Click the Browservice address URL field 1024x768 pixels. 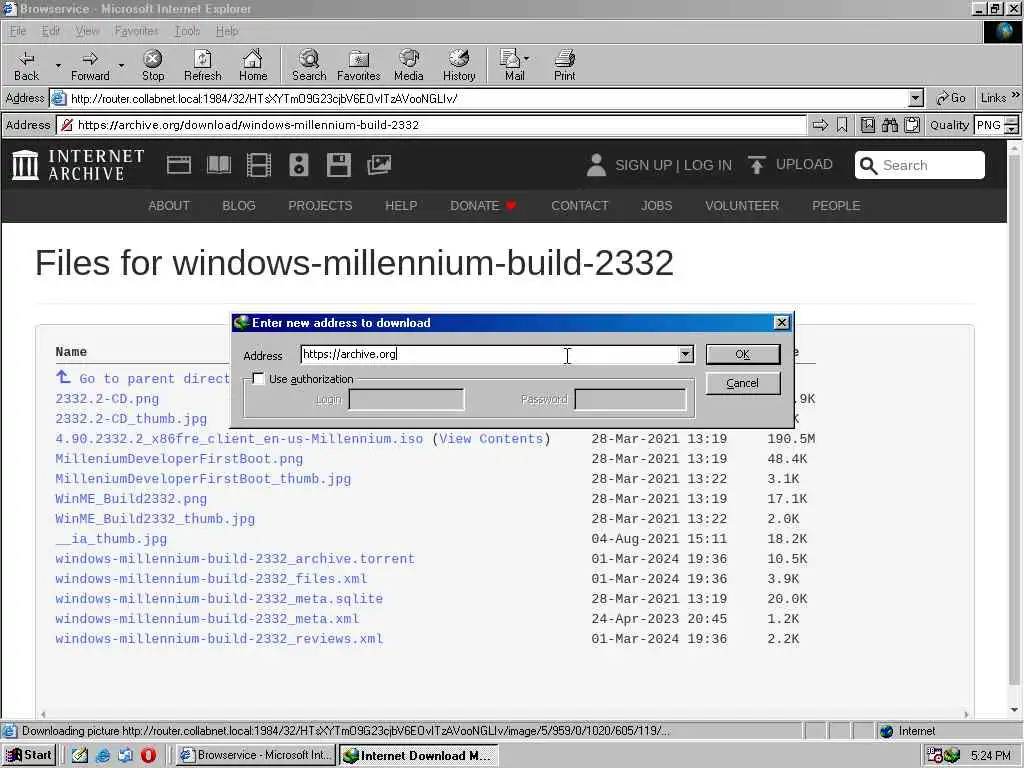coord(431,125)
